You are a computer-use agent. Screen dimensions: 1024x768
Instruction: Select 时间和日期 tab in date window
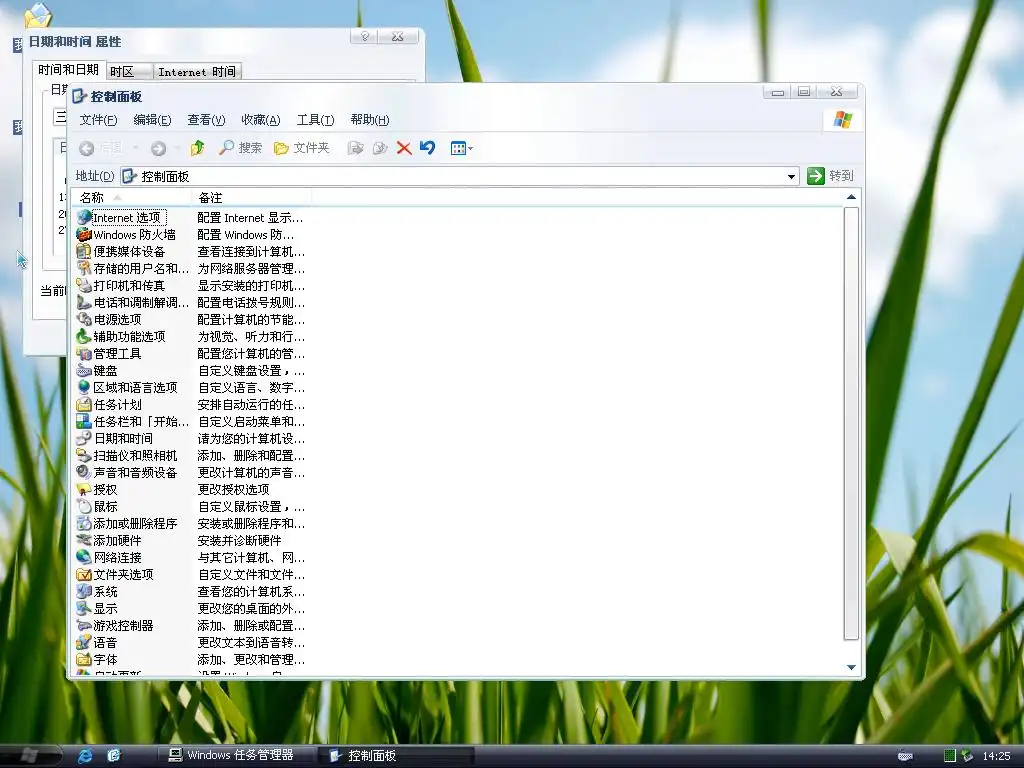click(68, 70)
